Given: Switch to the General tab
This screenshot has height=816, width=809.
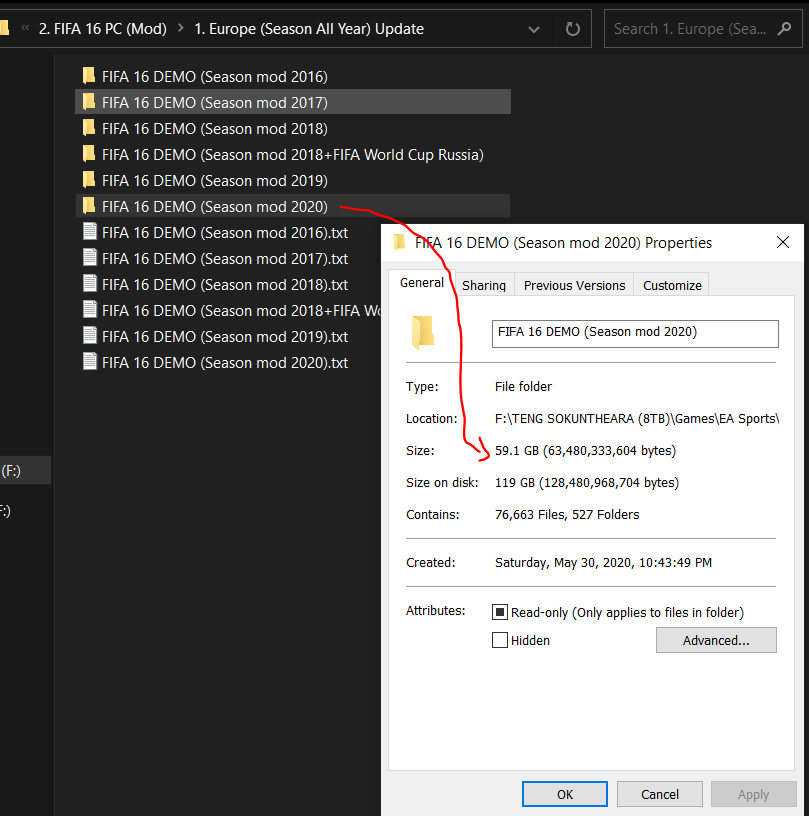Looking at the screenshot, I should 421,283.
